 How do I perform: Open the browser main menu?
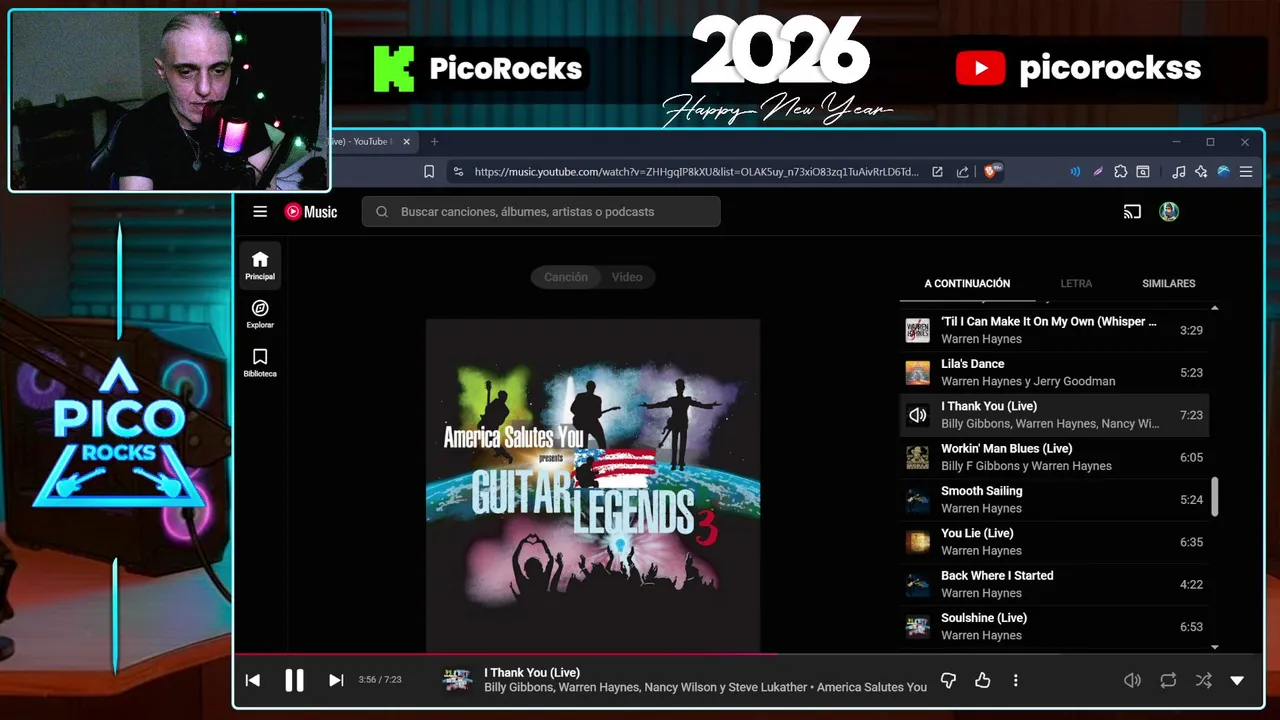coord(1246,172)
